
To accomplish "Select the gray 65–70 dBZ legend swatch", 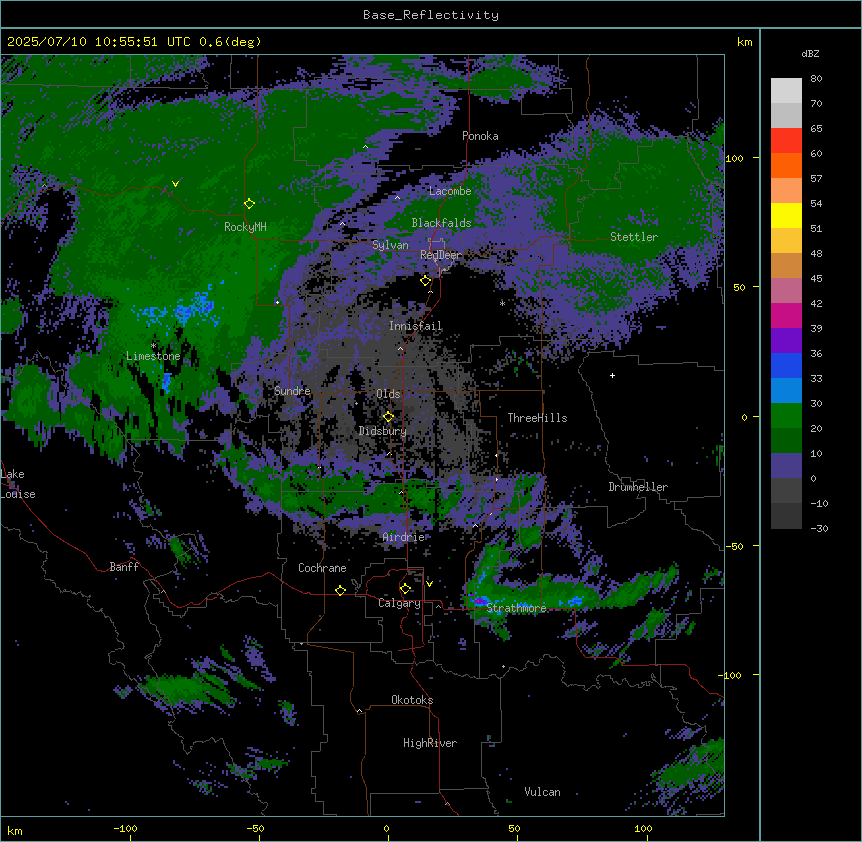I will (x=786, y=115).
